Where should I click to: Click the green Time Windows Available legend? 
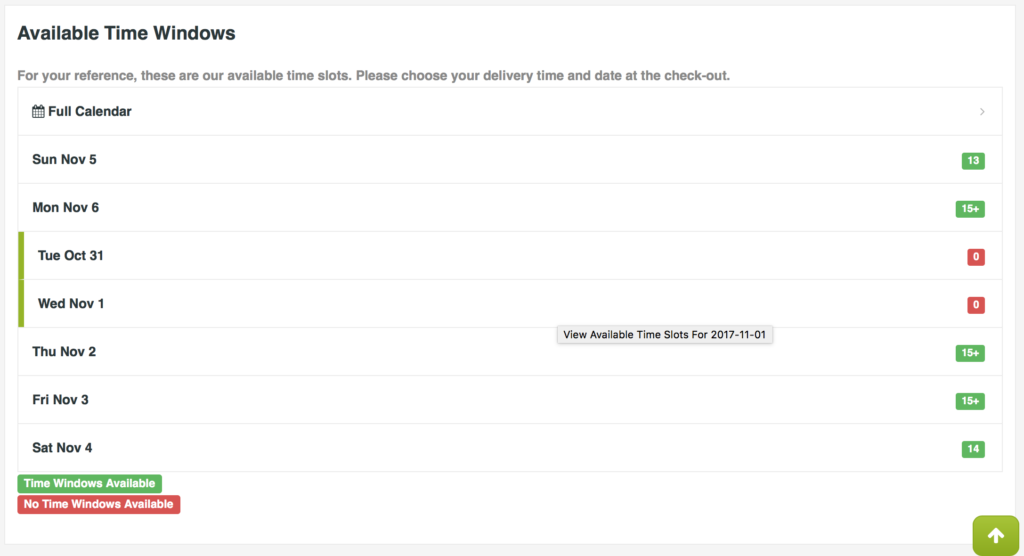90,484
